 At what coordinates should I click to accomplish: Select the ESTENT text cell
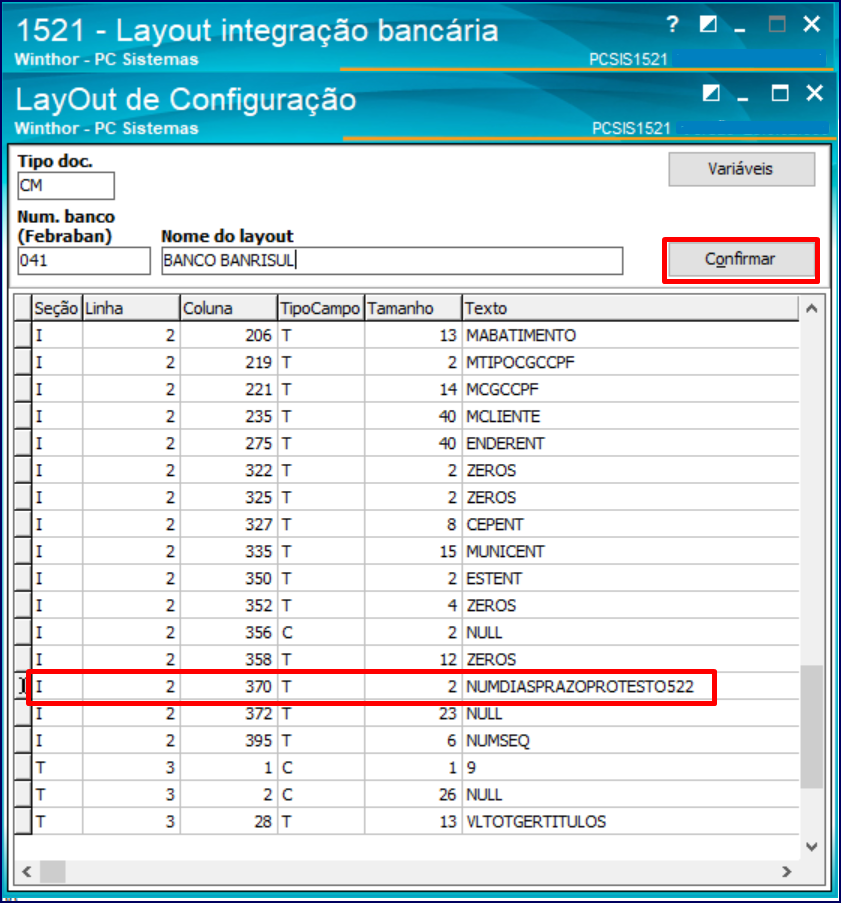[630, 579]
